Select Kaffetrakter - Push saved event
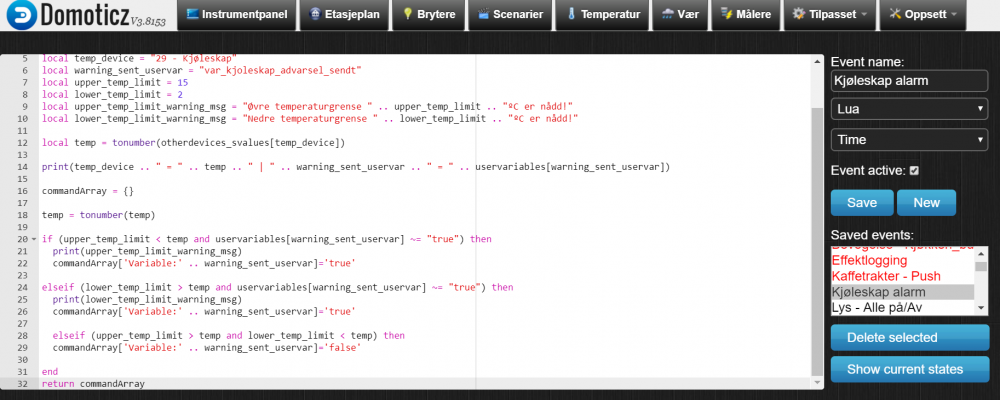Image resolution: width=1000 pixels, height=400 pixels. (x=889, y=275)
